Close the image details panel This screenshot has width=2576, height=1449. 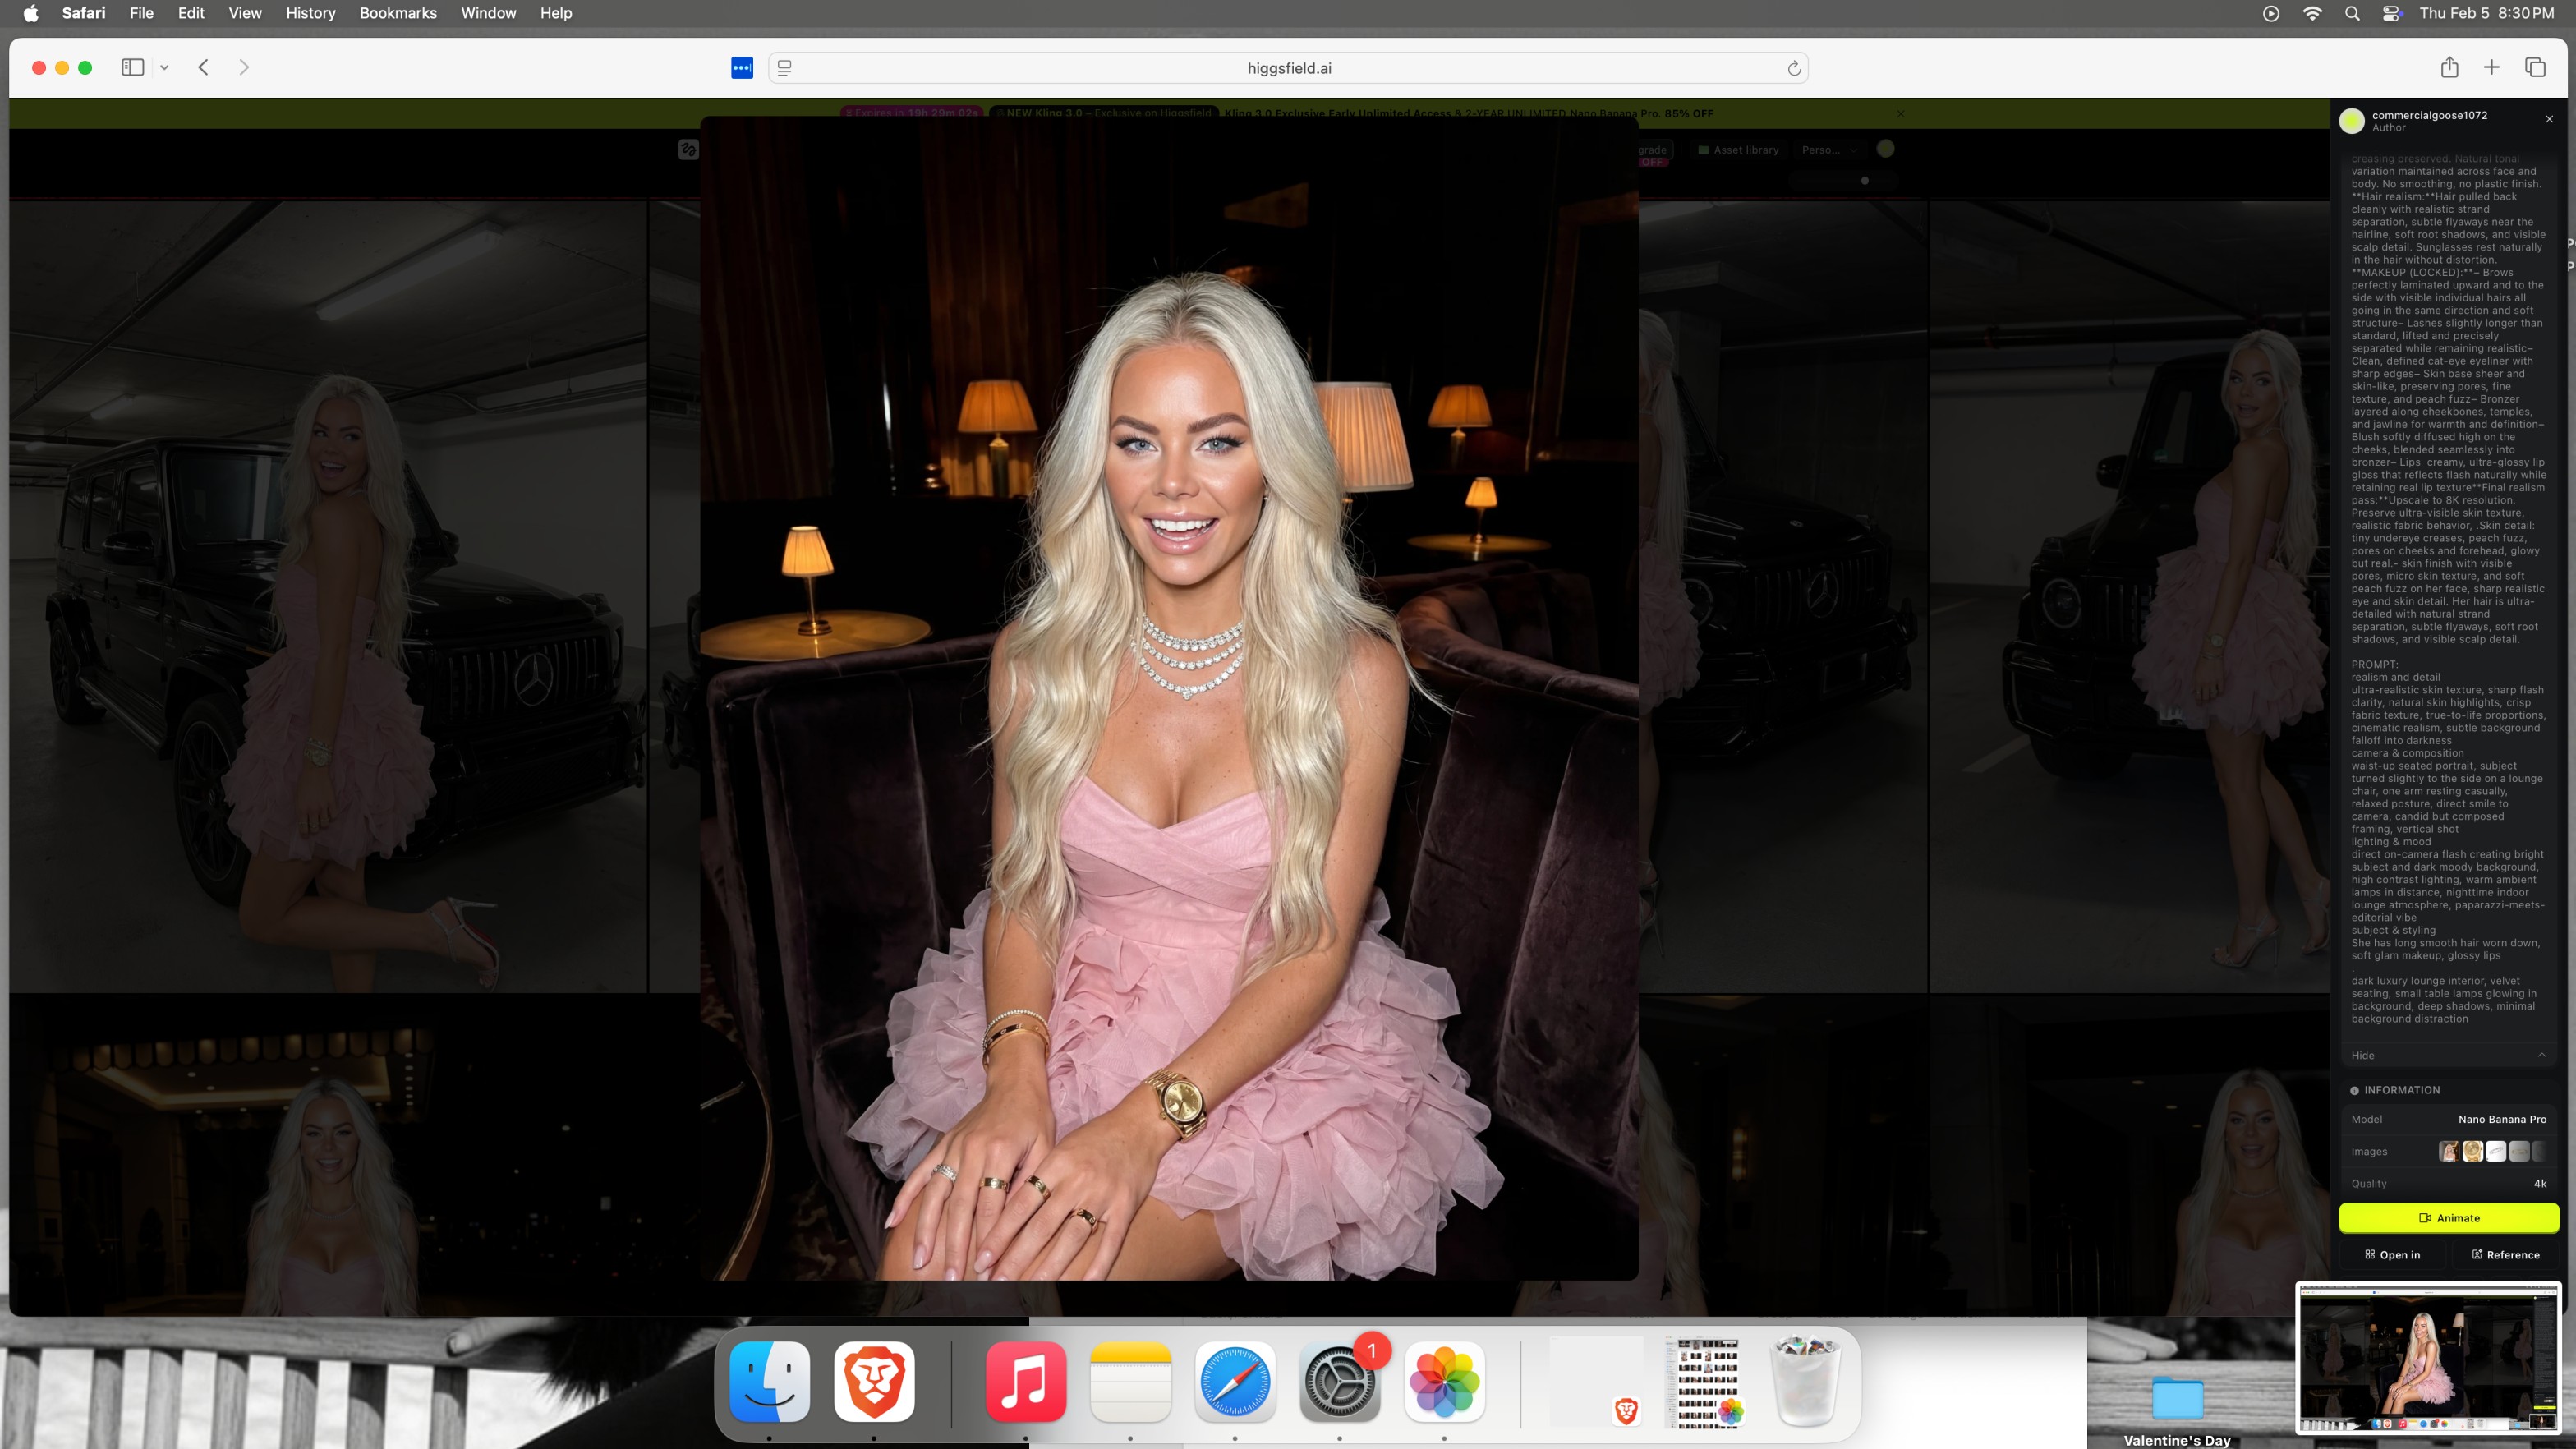(x=2549, y=119)
